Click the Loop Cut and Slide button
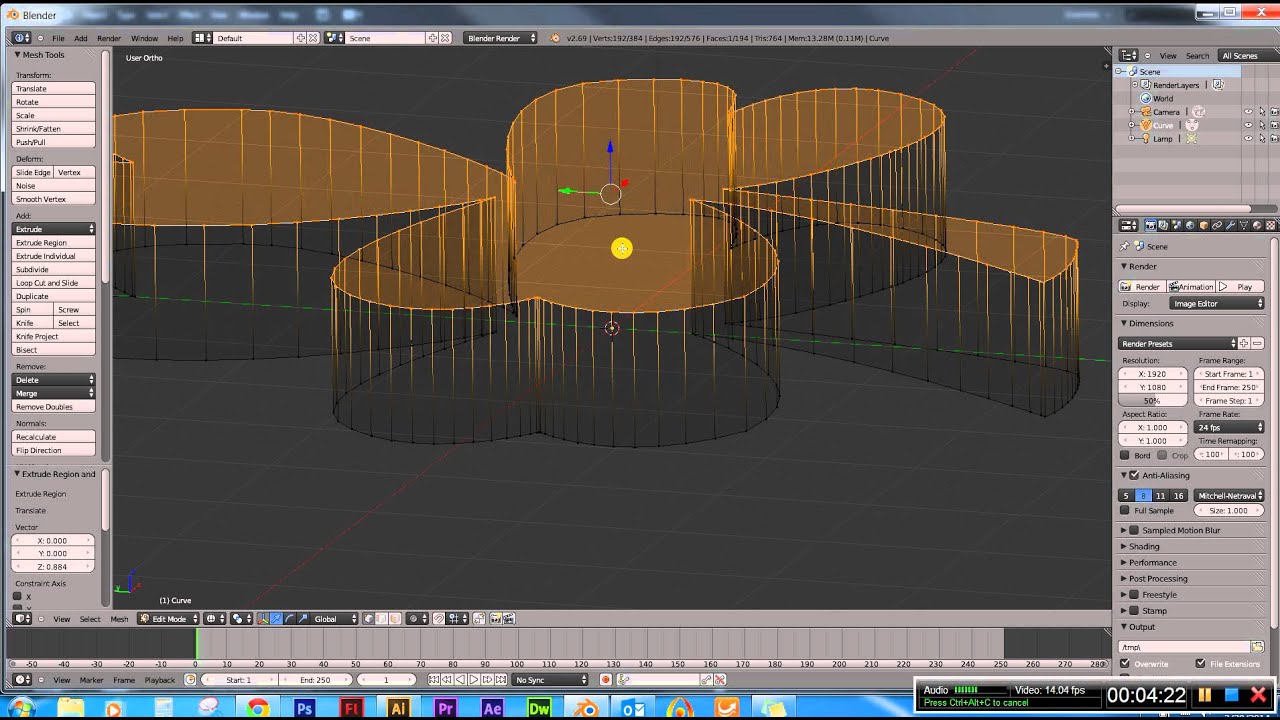The image size is (1280, 720). tap(54, 283)
